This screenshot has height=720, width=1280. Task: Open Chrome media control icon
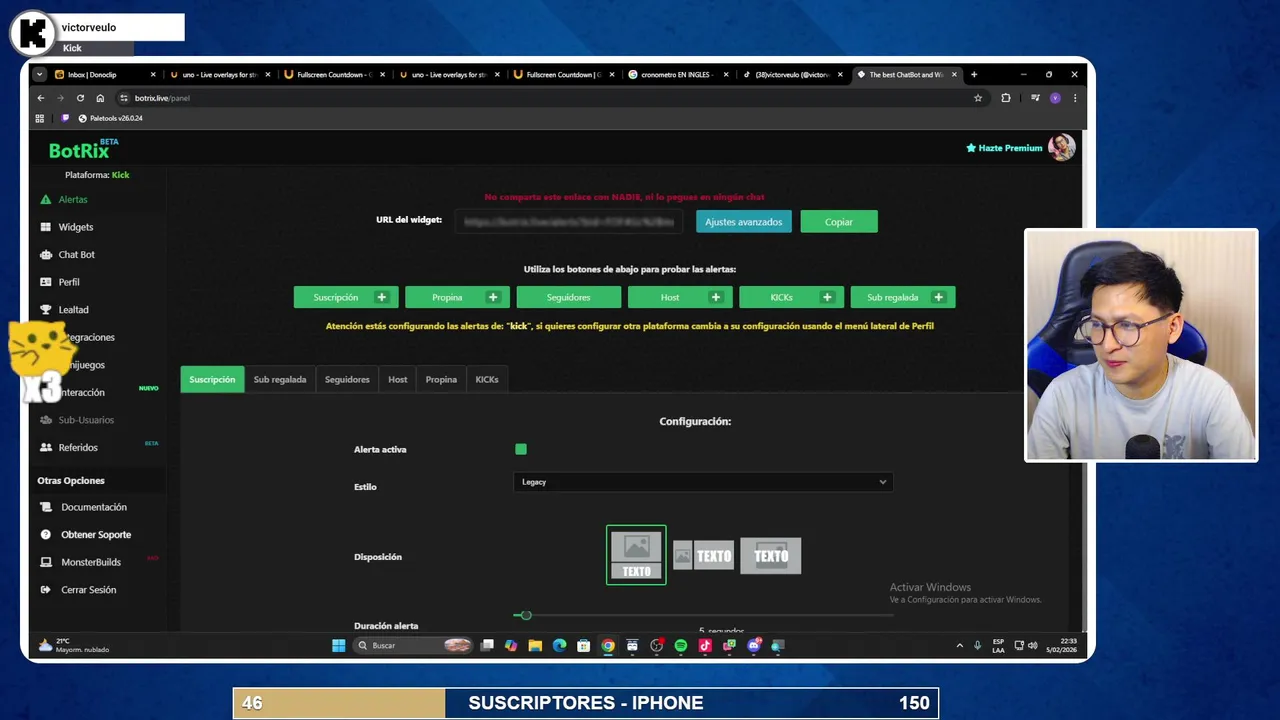(x=1035, y=98)
